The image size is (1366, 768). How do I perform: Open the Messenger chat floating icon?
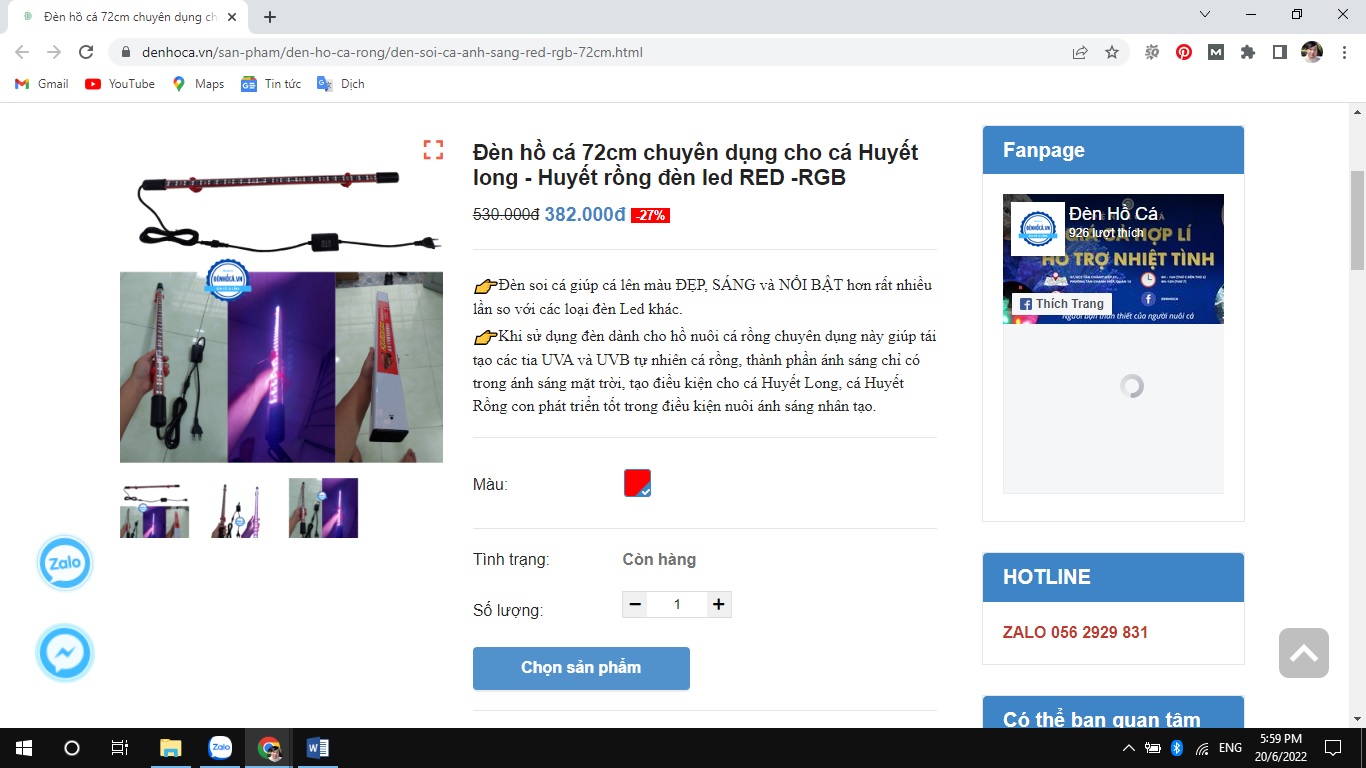[x=65, y=654]
